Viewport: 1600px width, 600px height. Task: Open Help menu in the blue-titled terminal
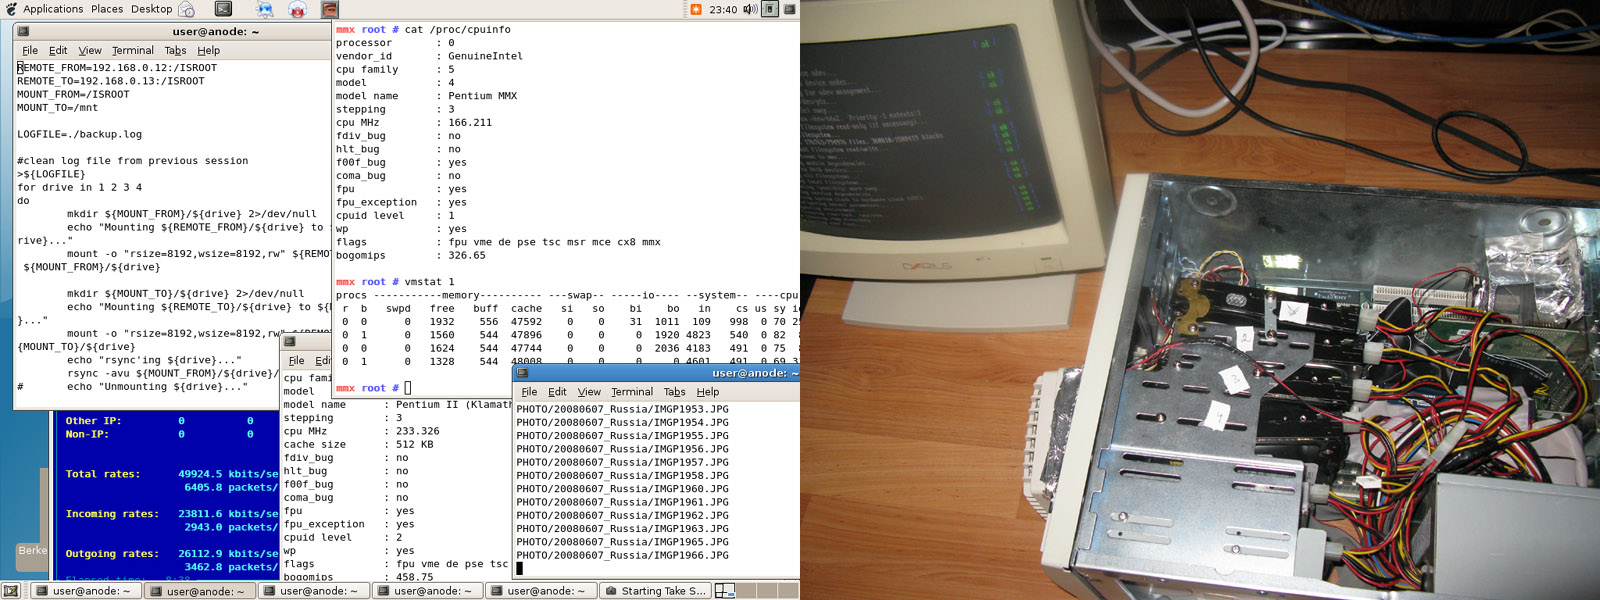click(x=707, y=392)
